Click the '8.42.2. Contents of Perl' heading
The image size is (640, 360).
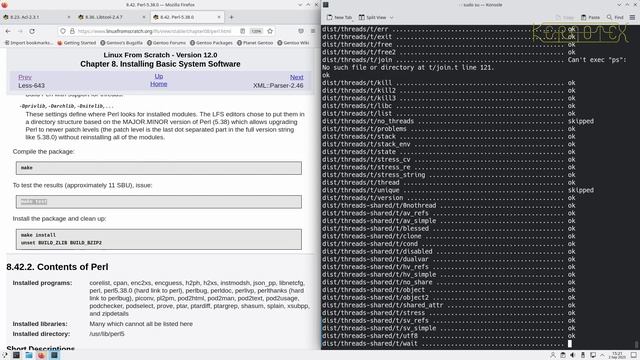(57, 267)
